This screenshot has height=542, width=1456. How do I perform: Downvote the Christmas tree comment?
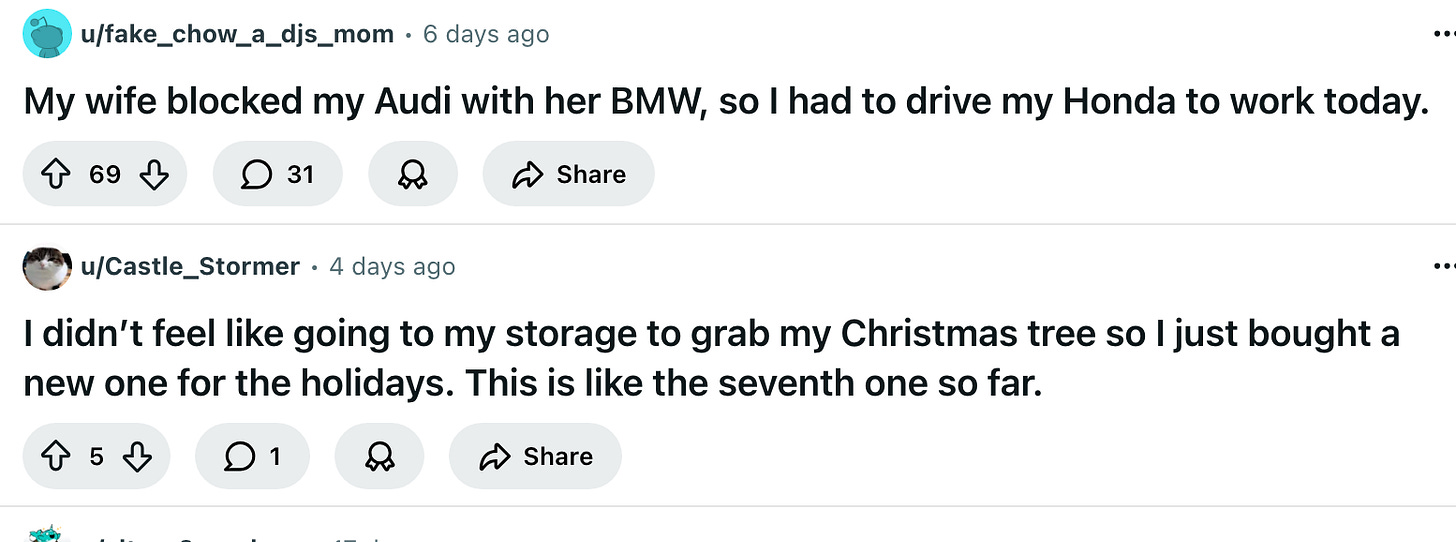click(136, 457)
